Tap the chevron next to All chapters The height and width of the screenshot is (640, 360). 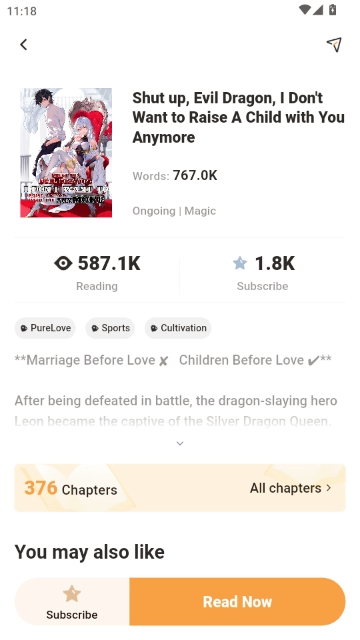(x=329, y=488)
